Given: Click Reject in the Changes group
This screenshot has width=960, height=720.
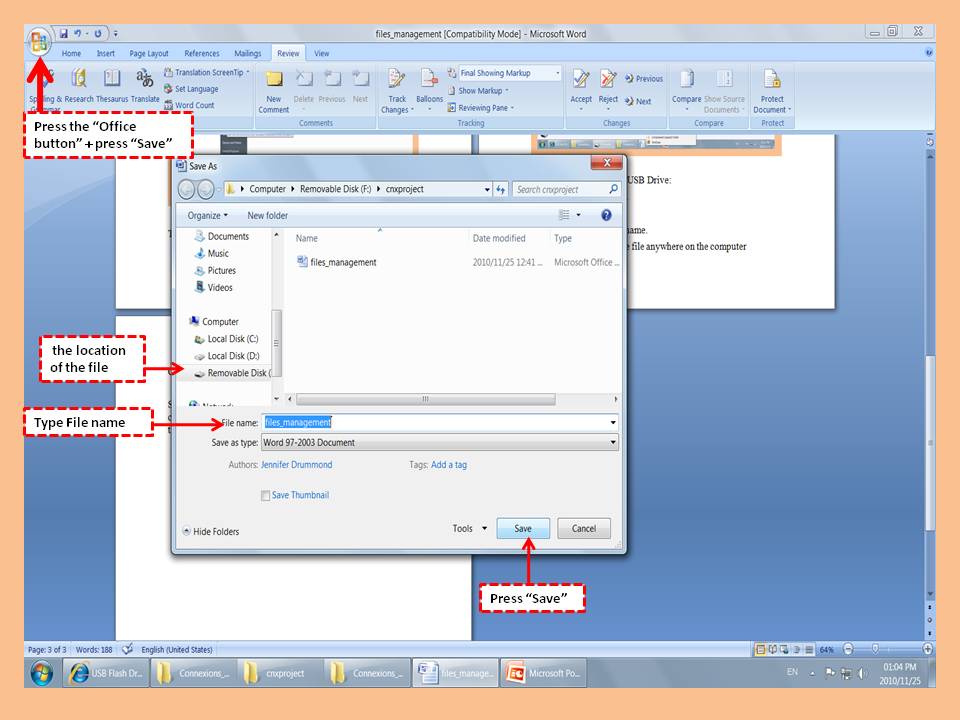Looking at the screenshot, I should (608, 89).
